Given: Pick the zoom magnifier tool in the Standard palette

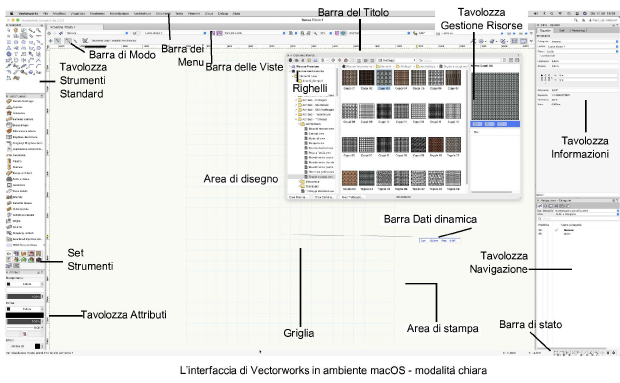Looking at the screenshot, I should 38,30.
